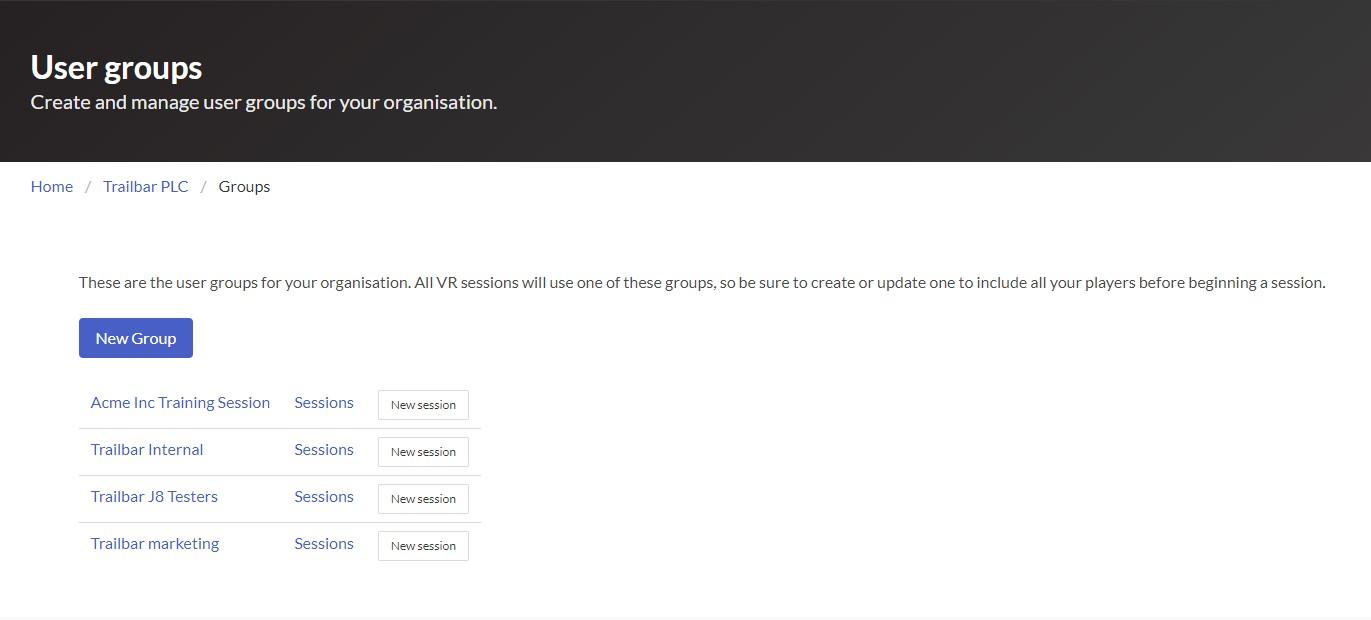Image resolution: width=1371 pixels, height=620 pixels.
Task: Start New session for Trailbar marketing
Action: pyautogui.click(x=423, y=546)
